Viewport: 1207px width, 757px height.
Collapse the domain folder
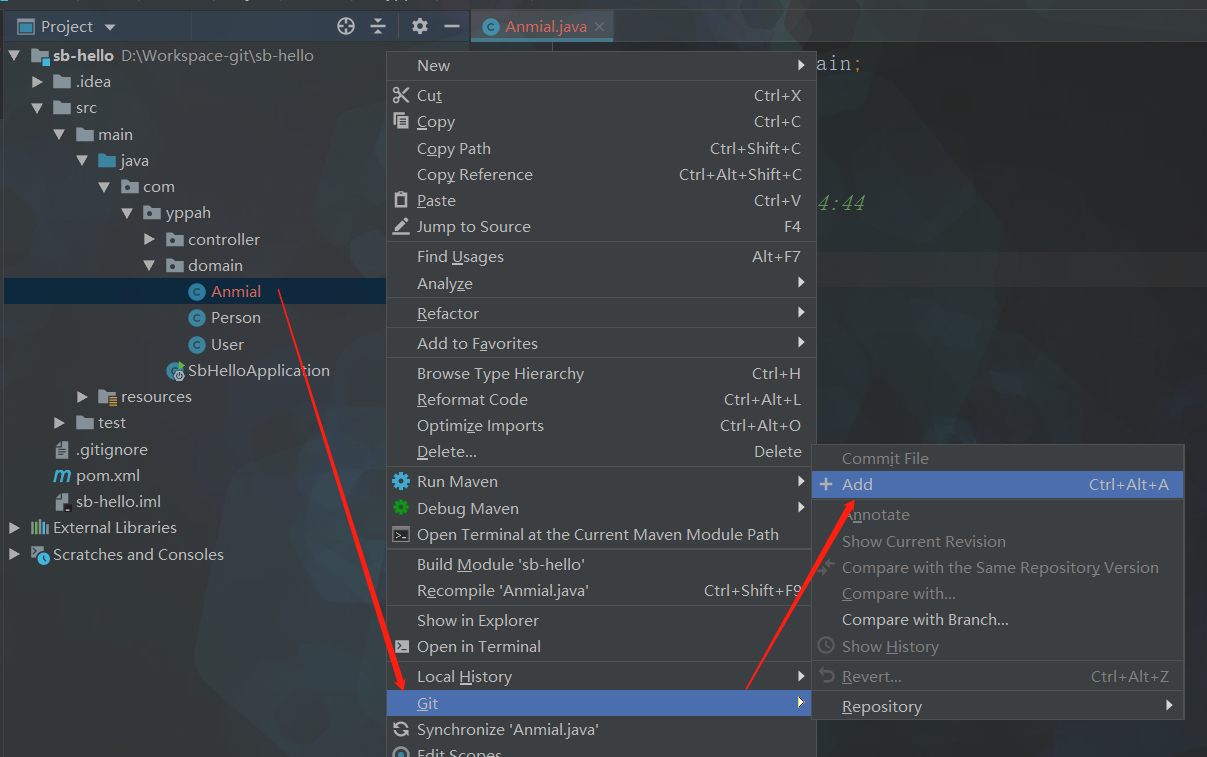149,266
